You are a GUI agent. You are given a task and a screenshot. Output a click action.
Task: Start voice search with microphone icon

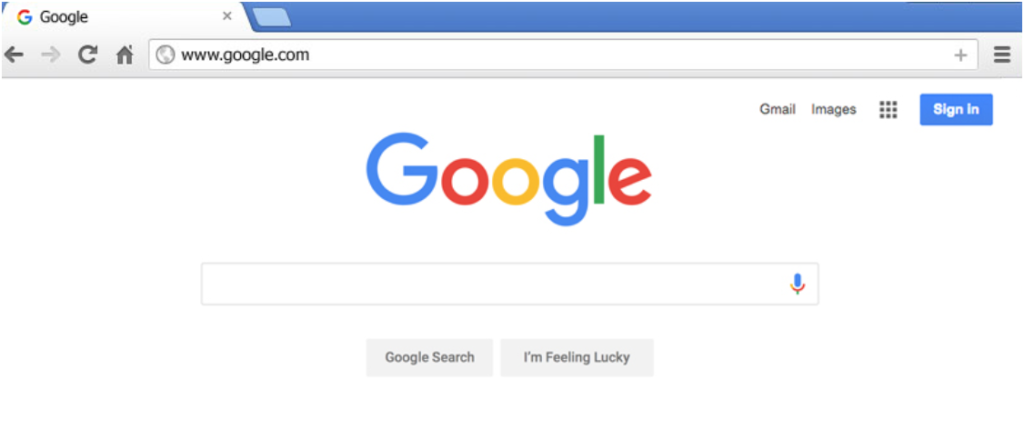pos(797,284)
